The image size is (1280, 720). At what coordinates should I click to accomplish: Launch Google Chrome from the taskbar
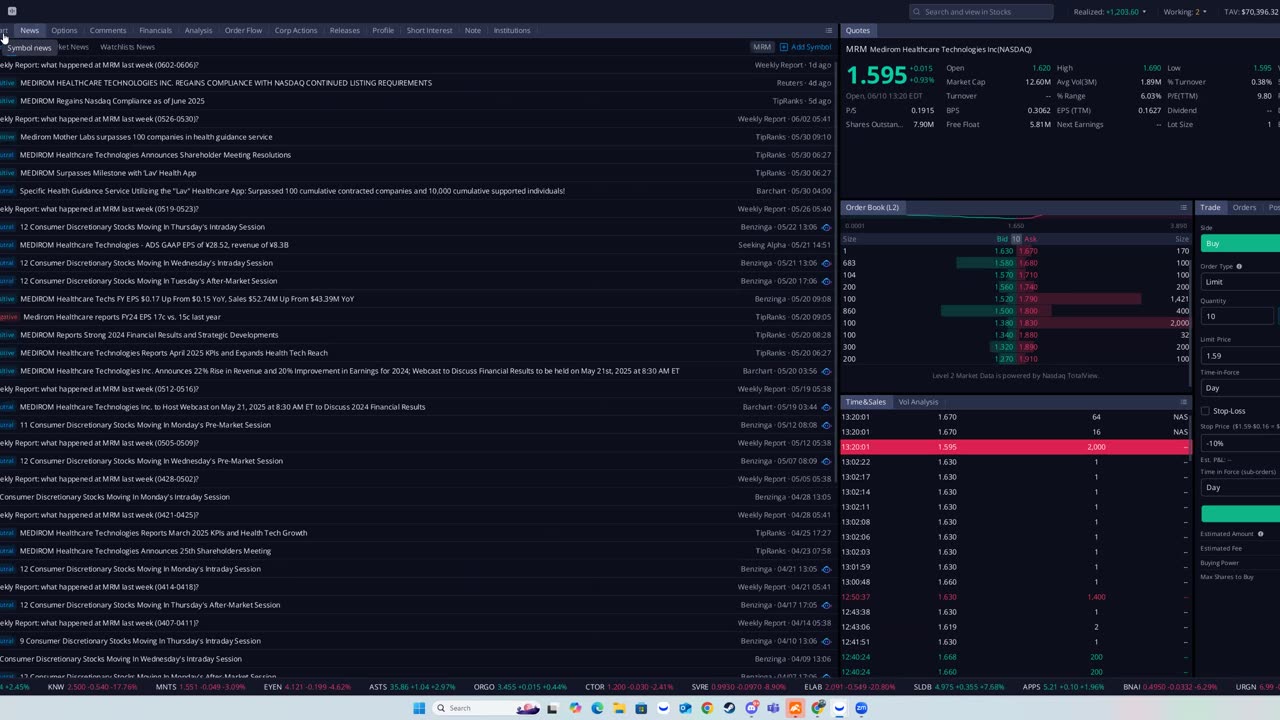707,708
